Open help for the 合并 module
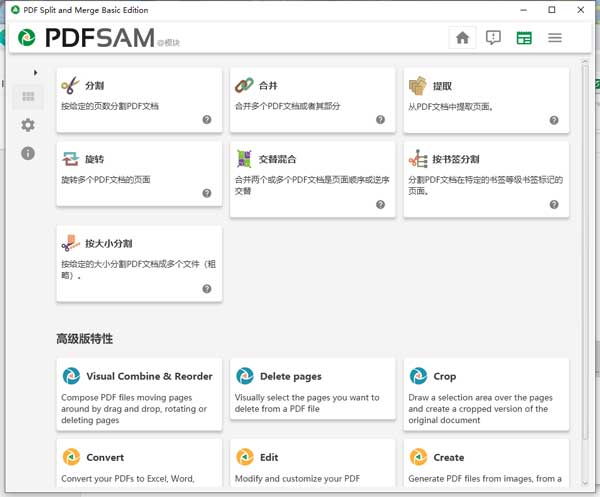 [x=380, y=119]
